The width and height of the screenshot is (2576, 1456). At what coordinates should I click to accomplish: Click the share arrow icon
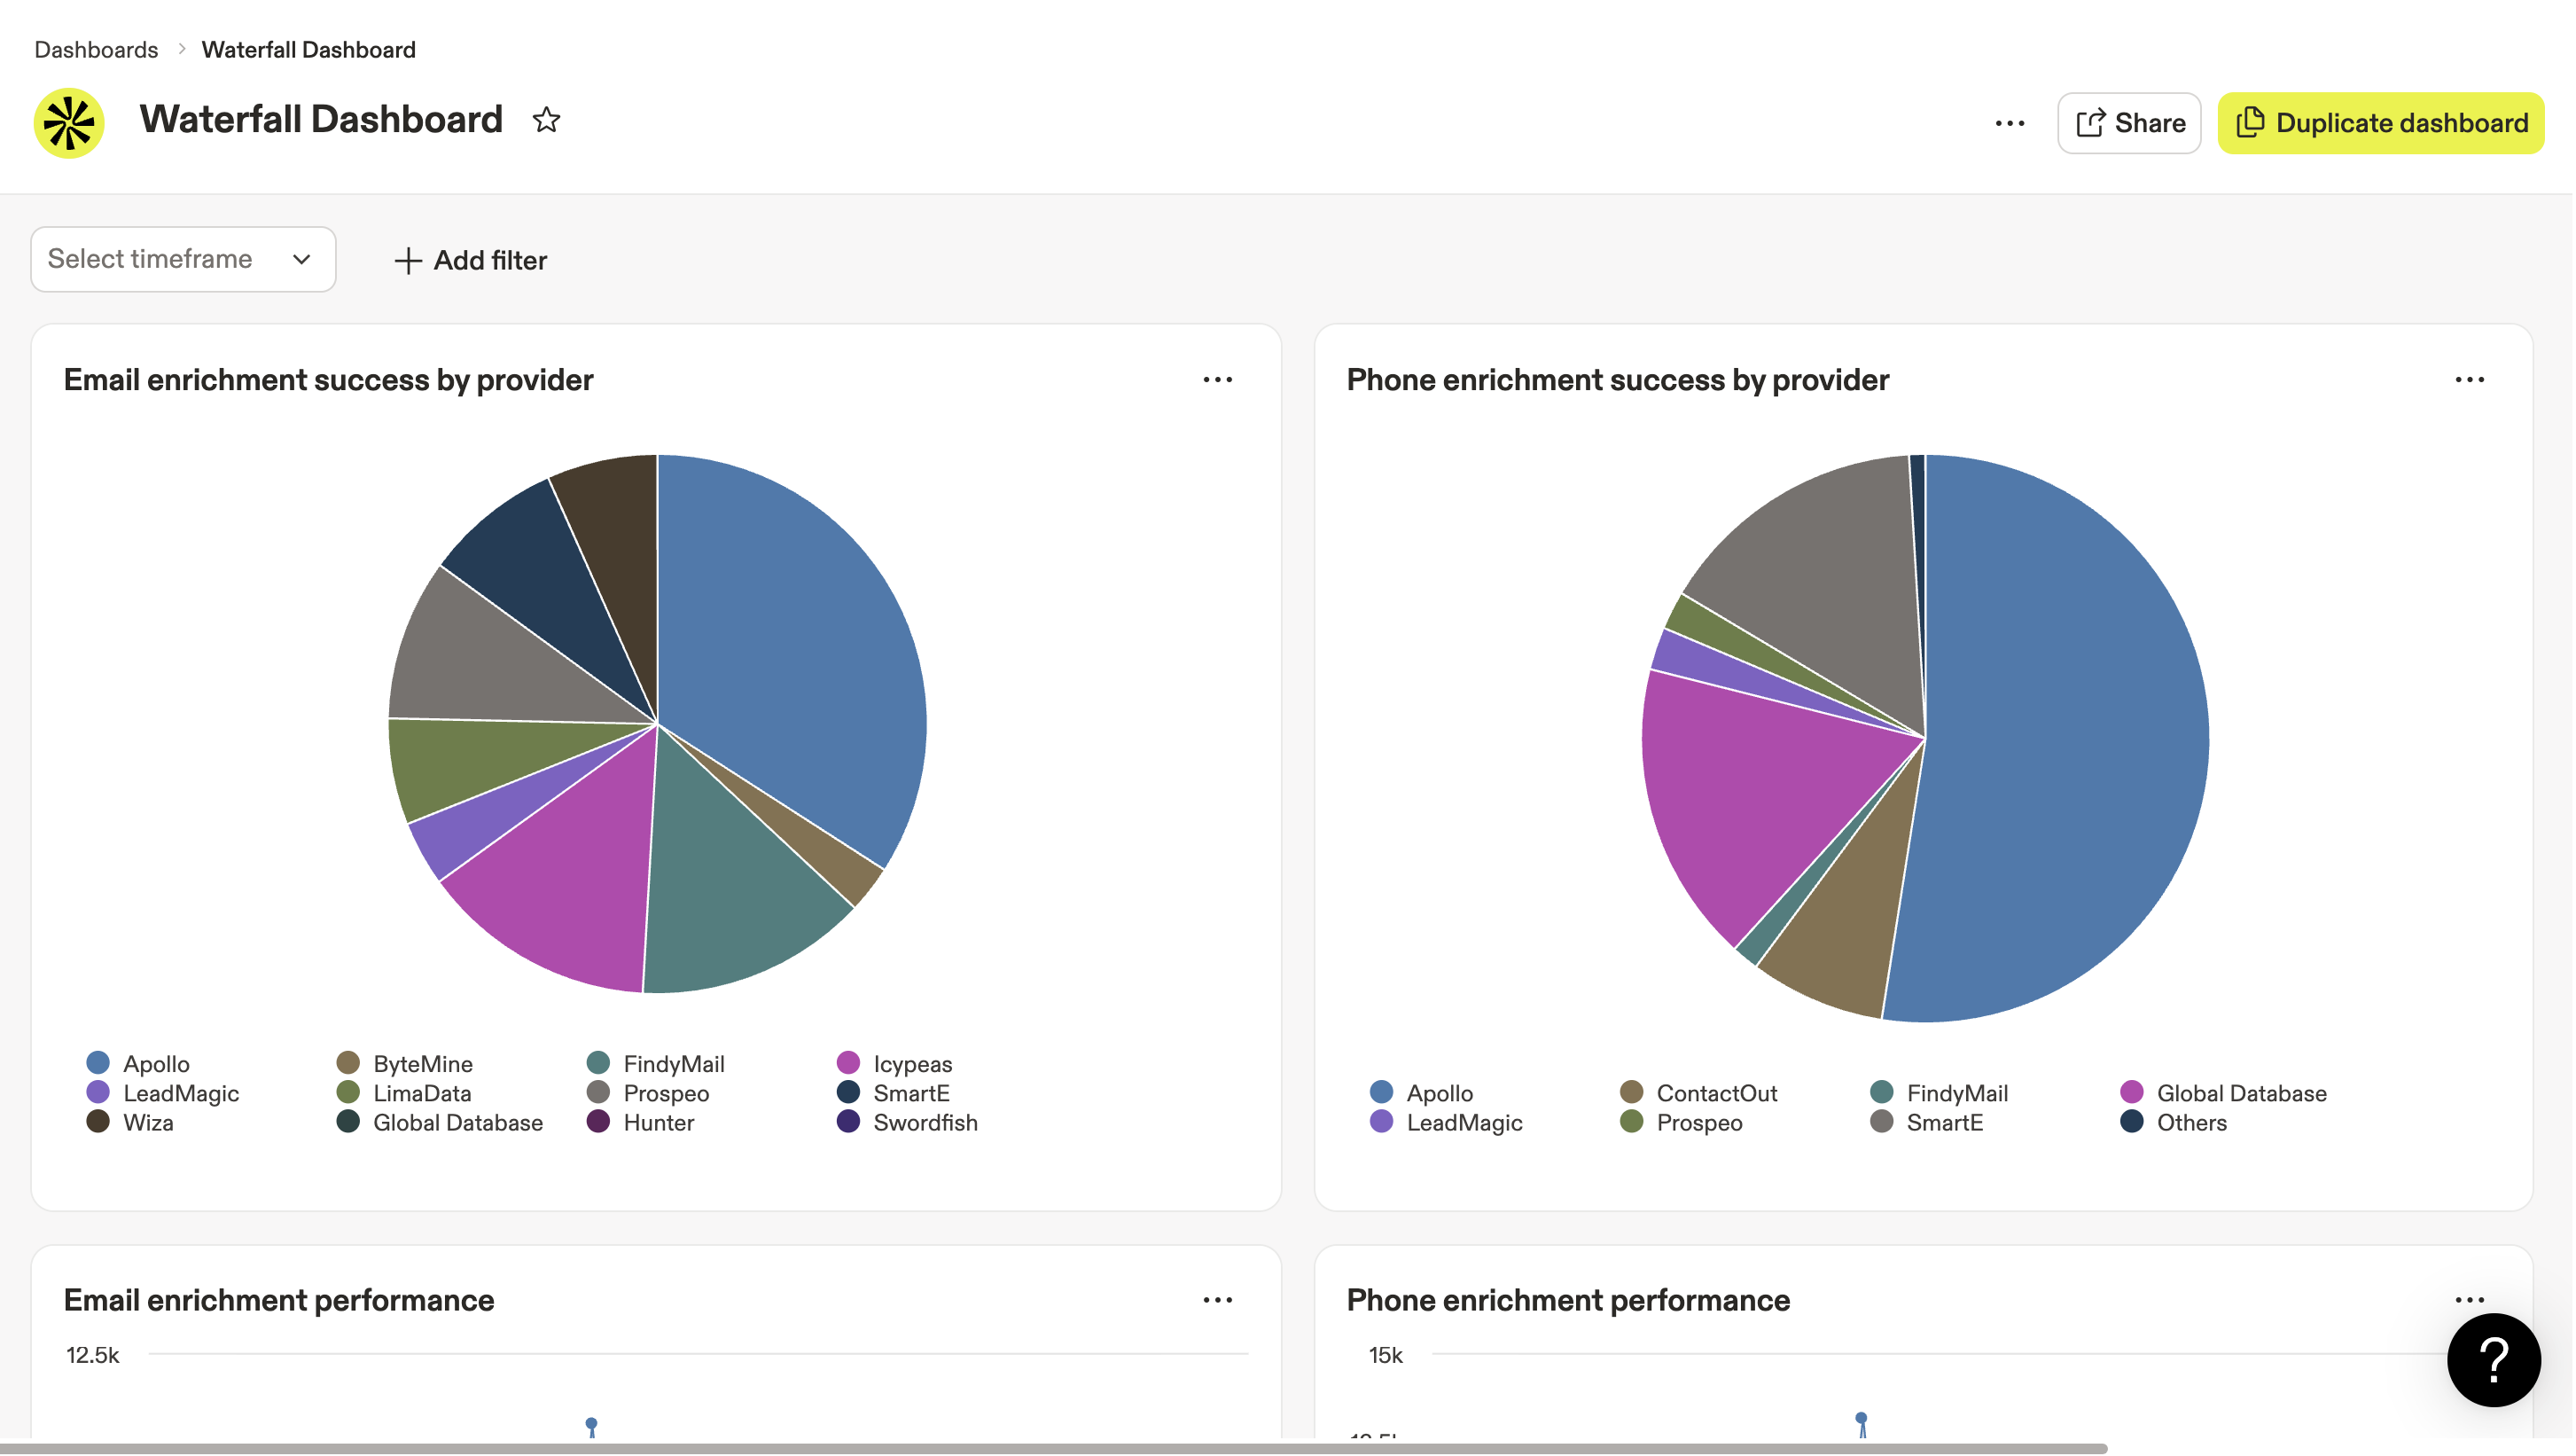tap(2090, 122)
